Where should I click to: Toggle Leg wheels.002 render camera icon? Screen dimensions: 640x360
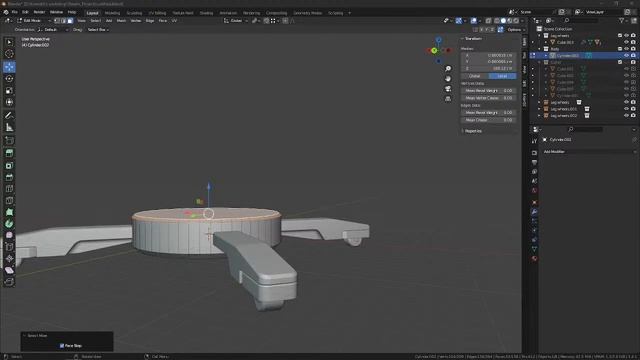pos(633,116)
